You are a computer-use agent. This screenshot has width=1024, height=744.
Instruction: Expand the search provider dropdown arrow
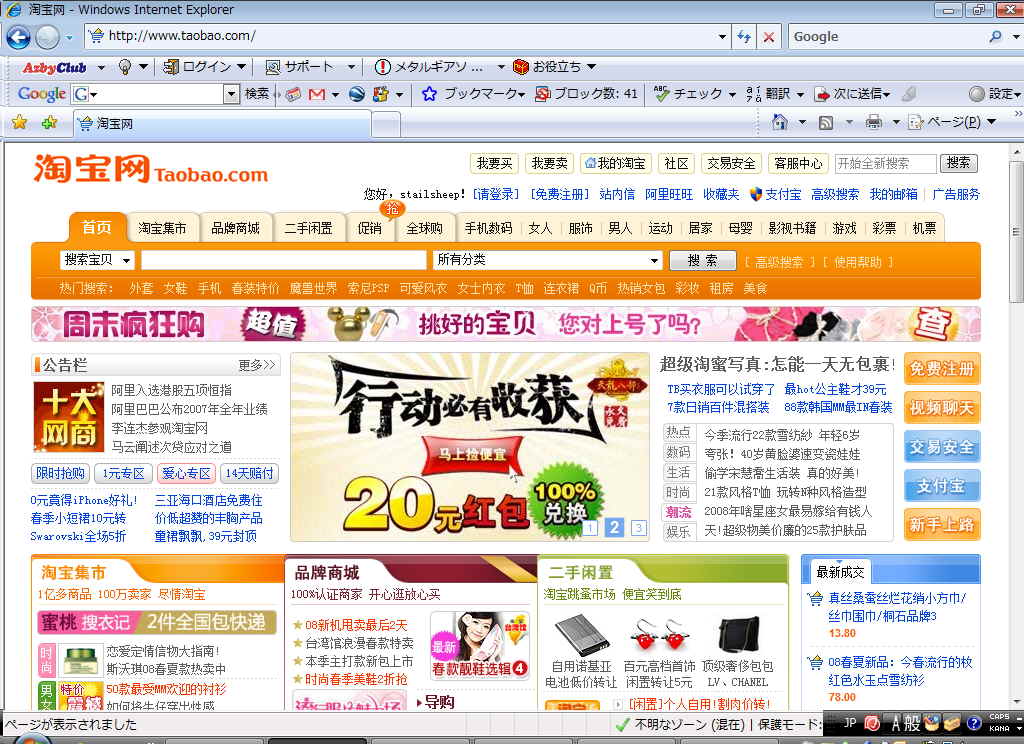click(1015, 37)
